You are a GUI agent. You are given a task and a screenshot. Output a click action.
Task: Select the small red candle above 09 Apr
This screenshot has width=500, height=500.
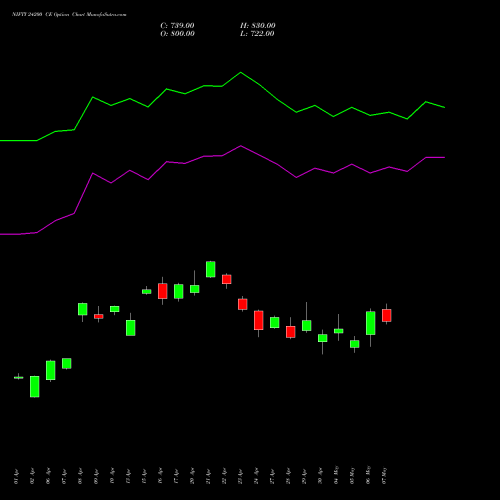point(99,316)
